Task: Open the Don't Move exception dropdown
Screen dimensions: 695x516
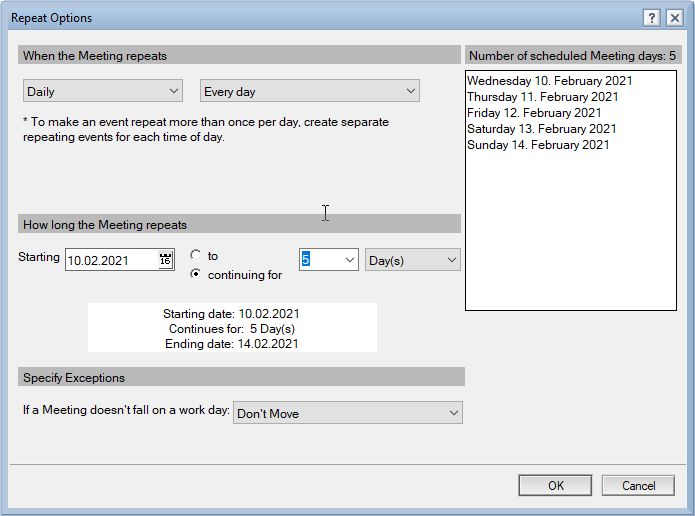Action: click(x=348, y=413)
